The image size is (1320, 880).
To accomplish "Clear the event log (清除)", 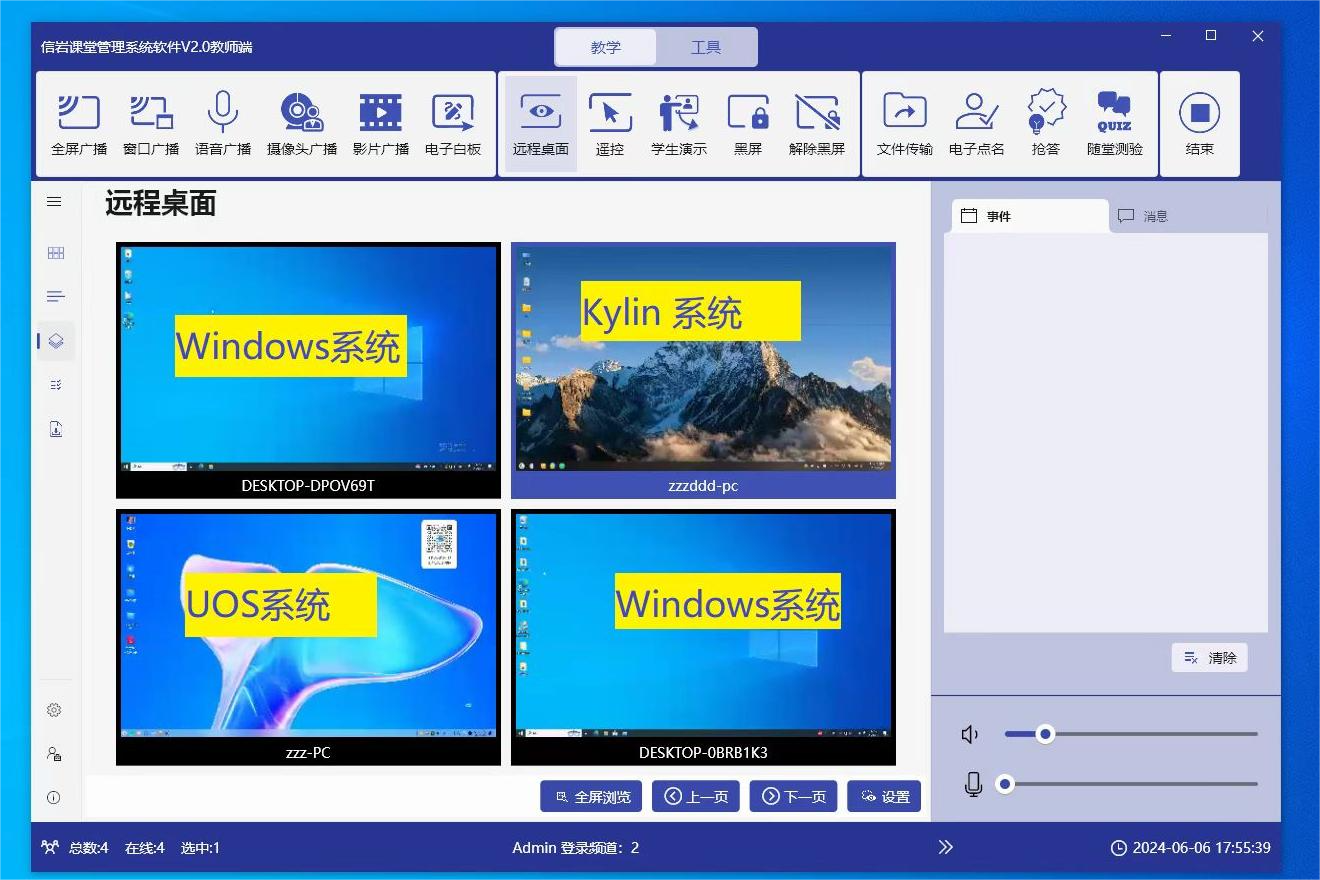I will pos(1210,658).
